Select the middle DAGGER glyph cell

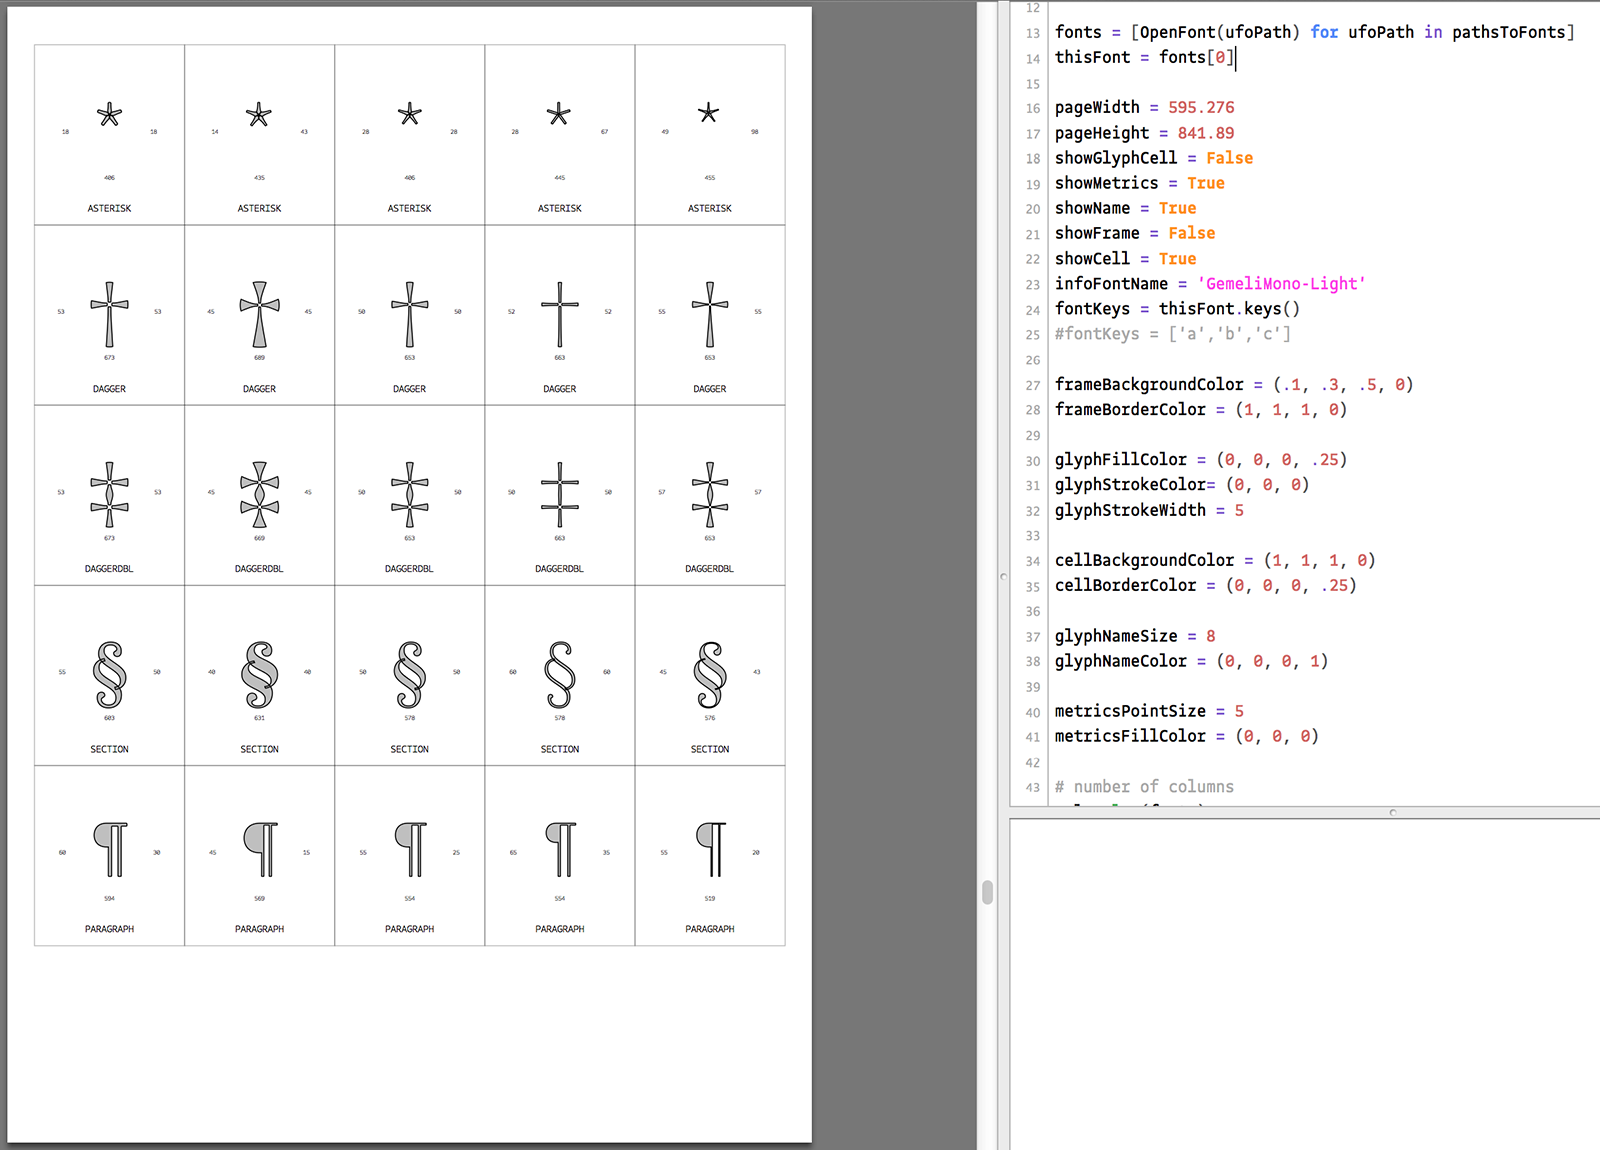[x=409, y=315]
